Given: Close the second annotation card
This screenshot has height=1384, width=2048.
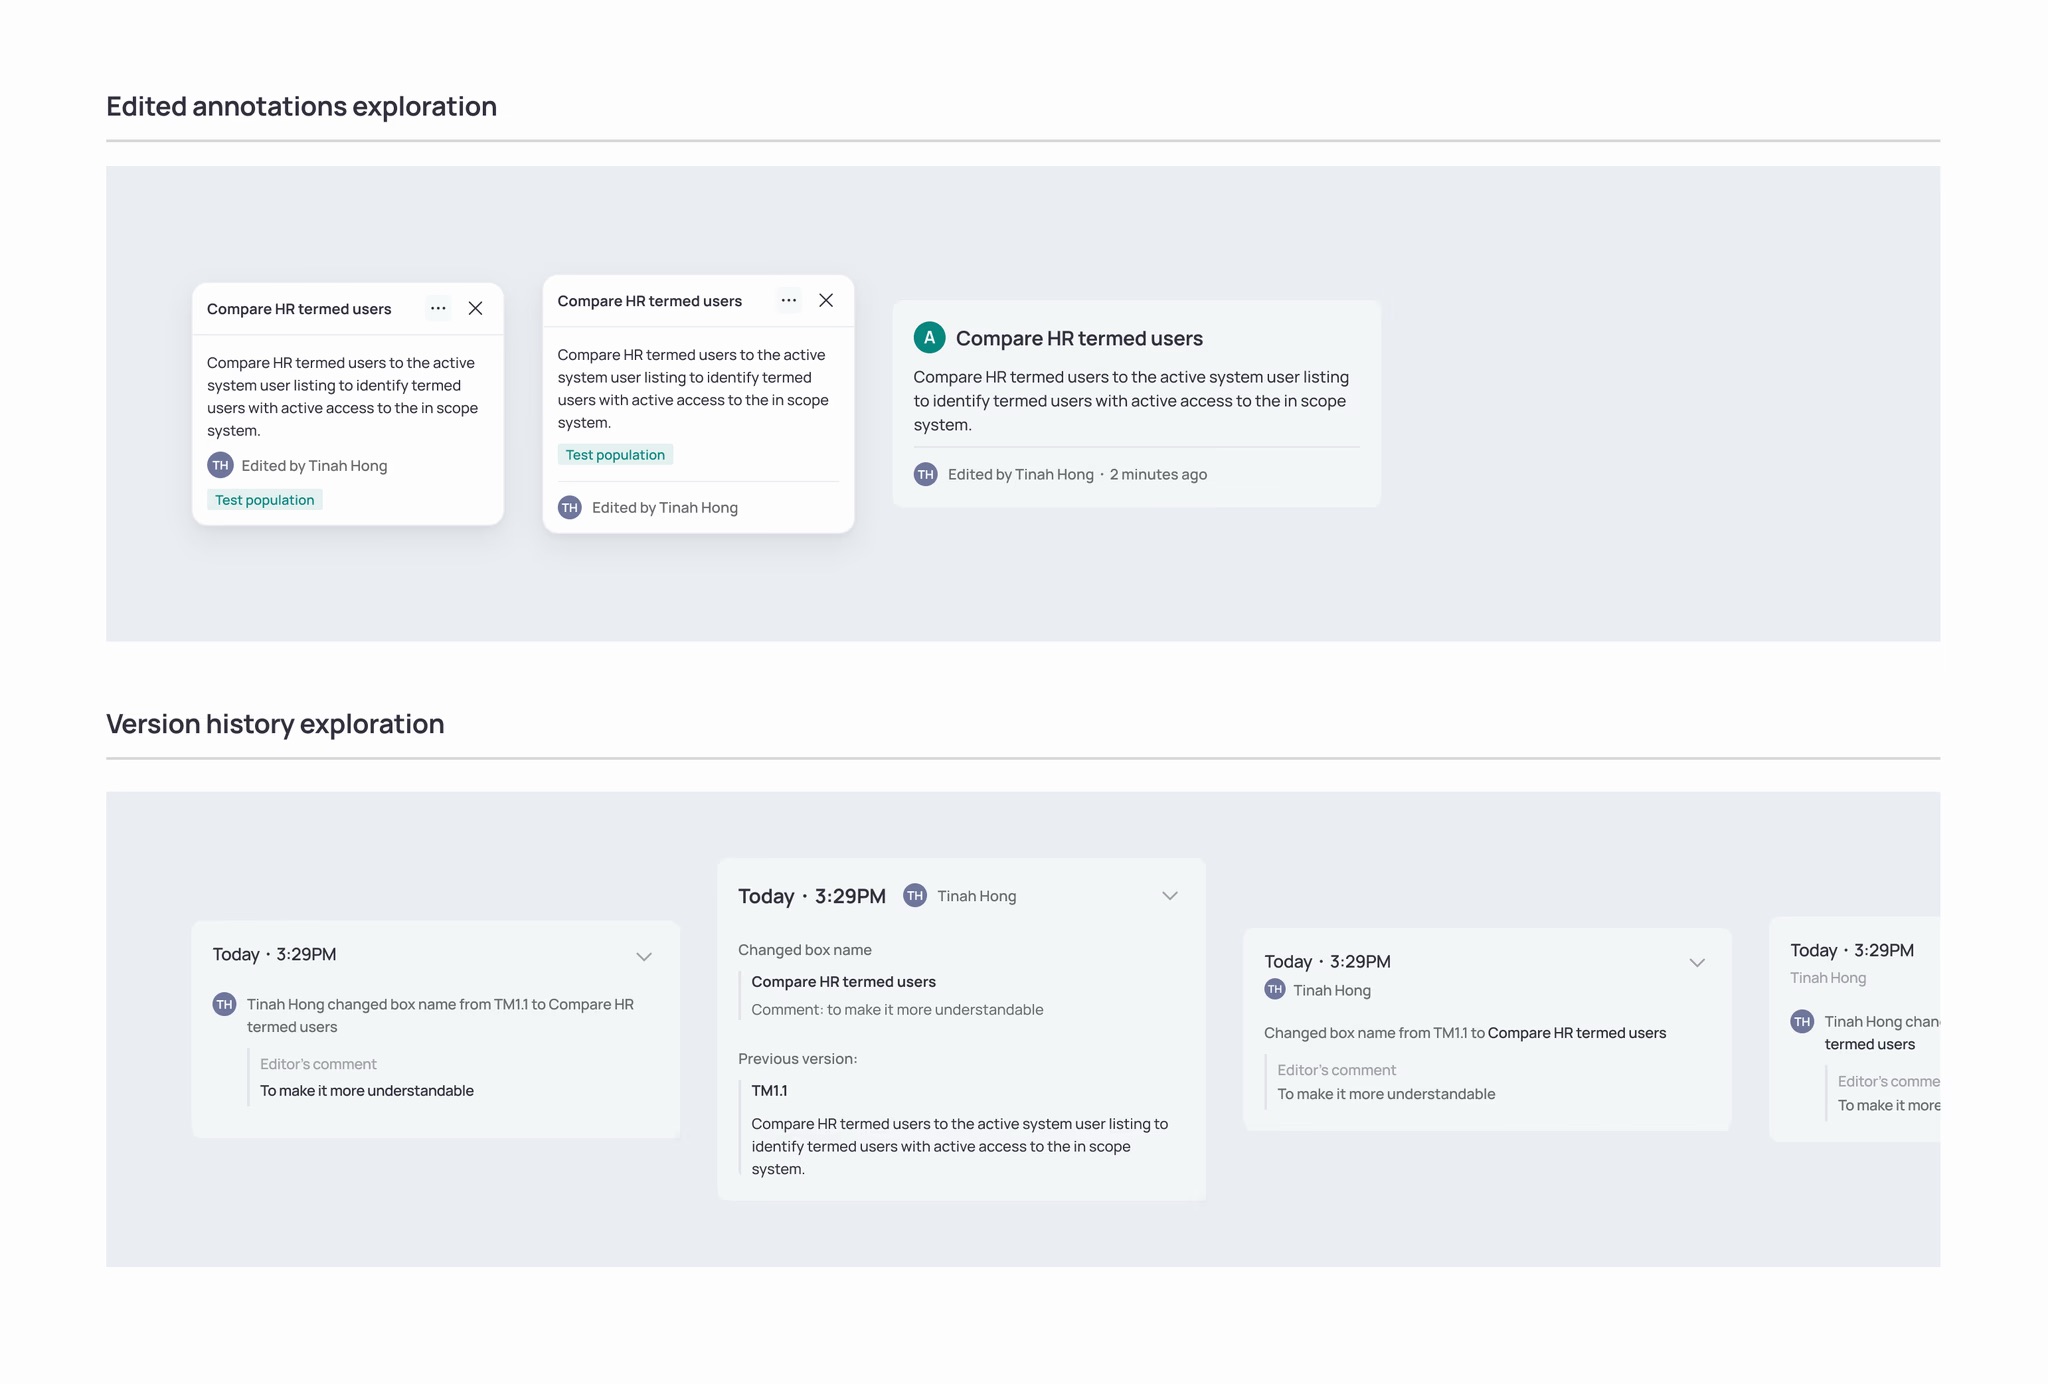Looking at the screenshot, I should 826,300.
